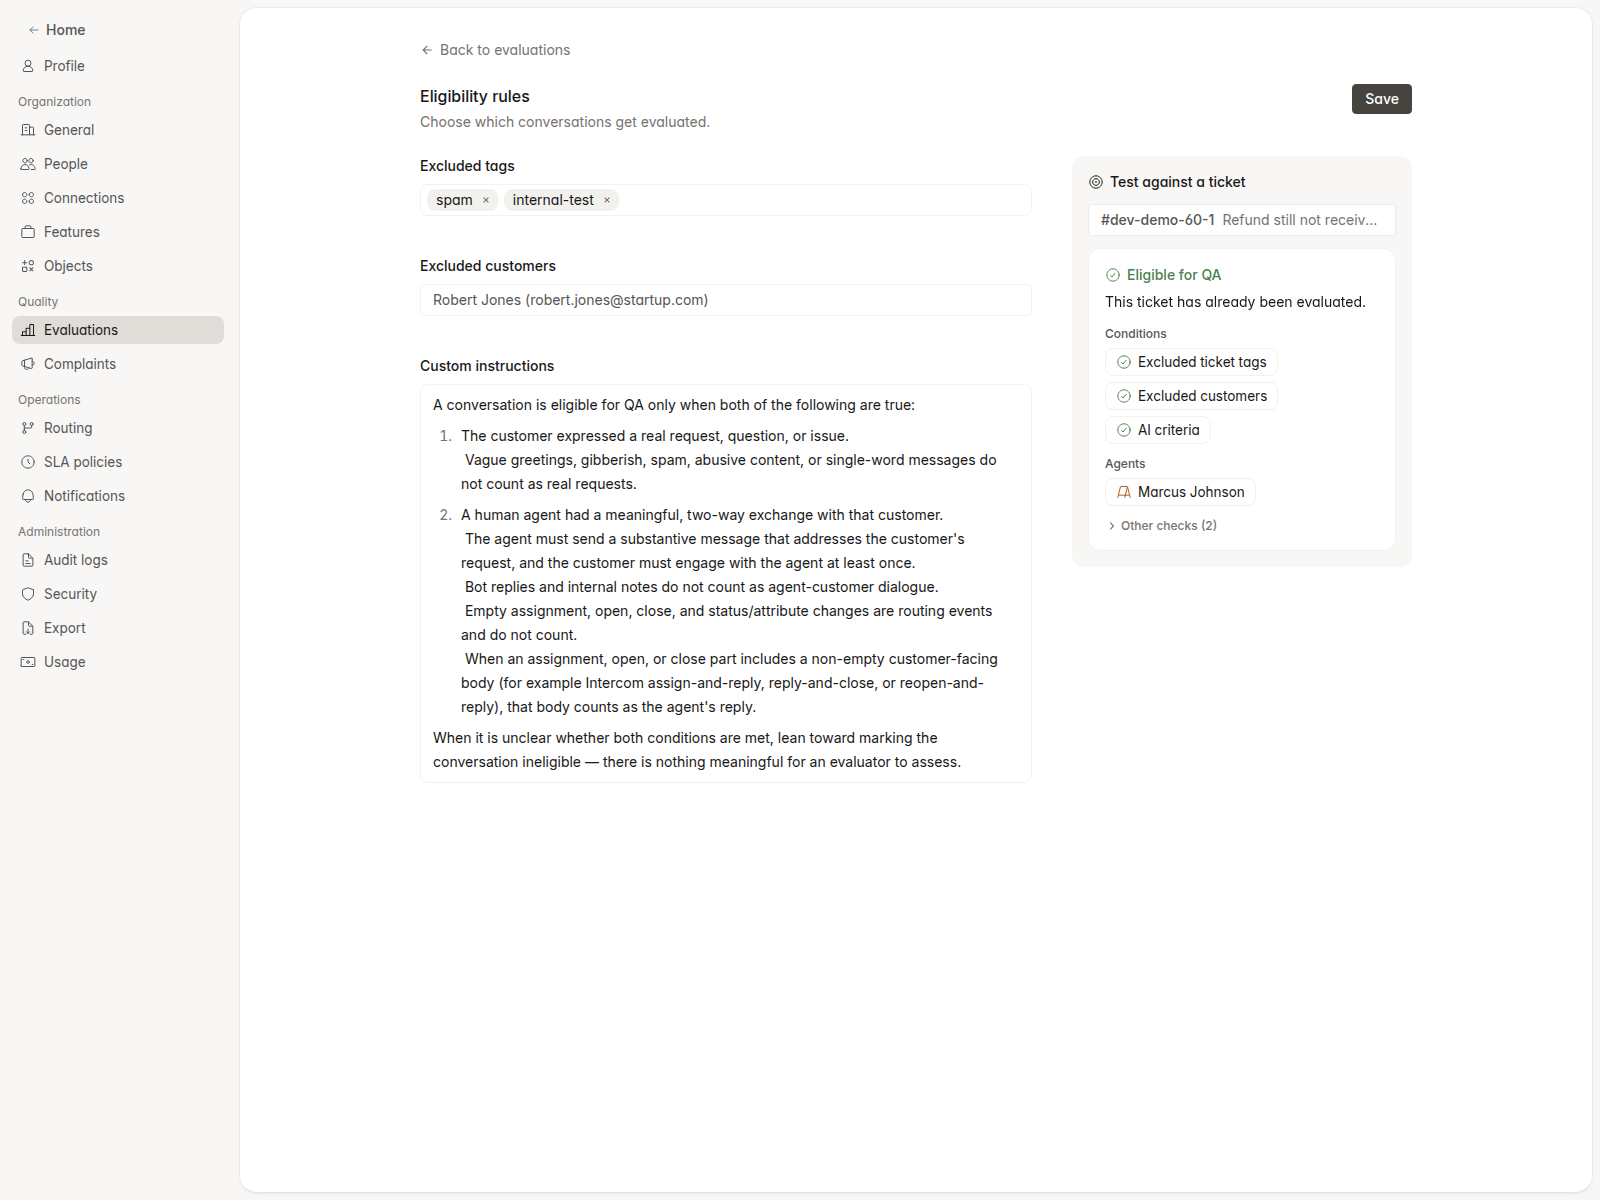Image resolution: width=1600 pixels, height=1200 pixels.
Task: Open the ticket selector #dev-demo-60-1
Action: (1242, 220)
